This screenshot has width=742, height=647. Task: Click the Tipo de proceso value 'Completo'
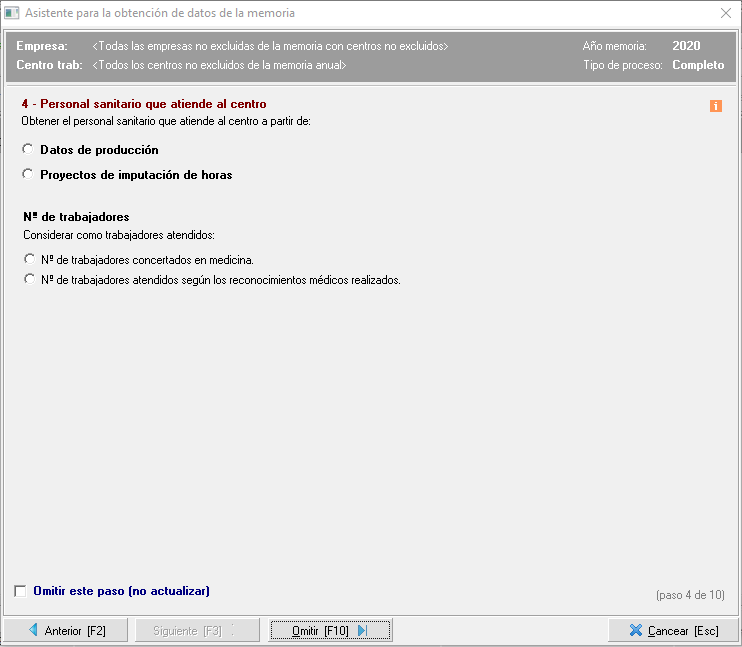(698, 65)
